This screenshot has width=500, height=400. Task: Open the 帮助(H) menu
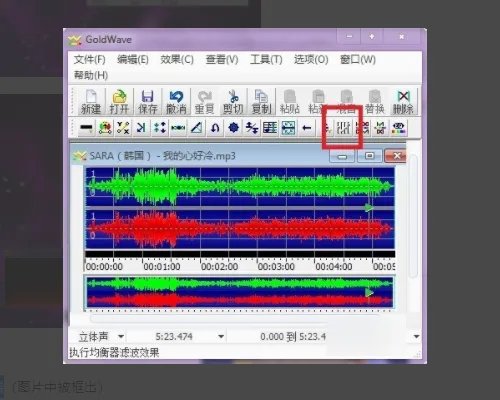tap(91, 75)
